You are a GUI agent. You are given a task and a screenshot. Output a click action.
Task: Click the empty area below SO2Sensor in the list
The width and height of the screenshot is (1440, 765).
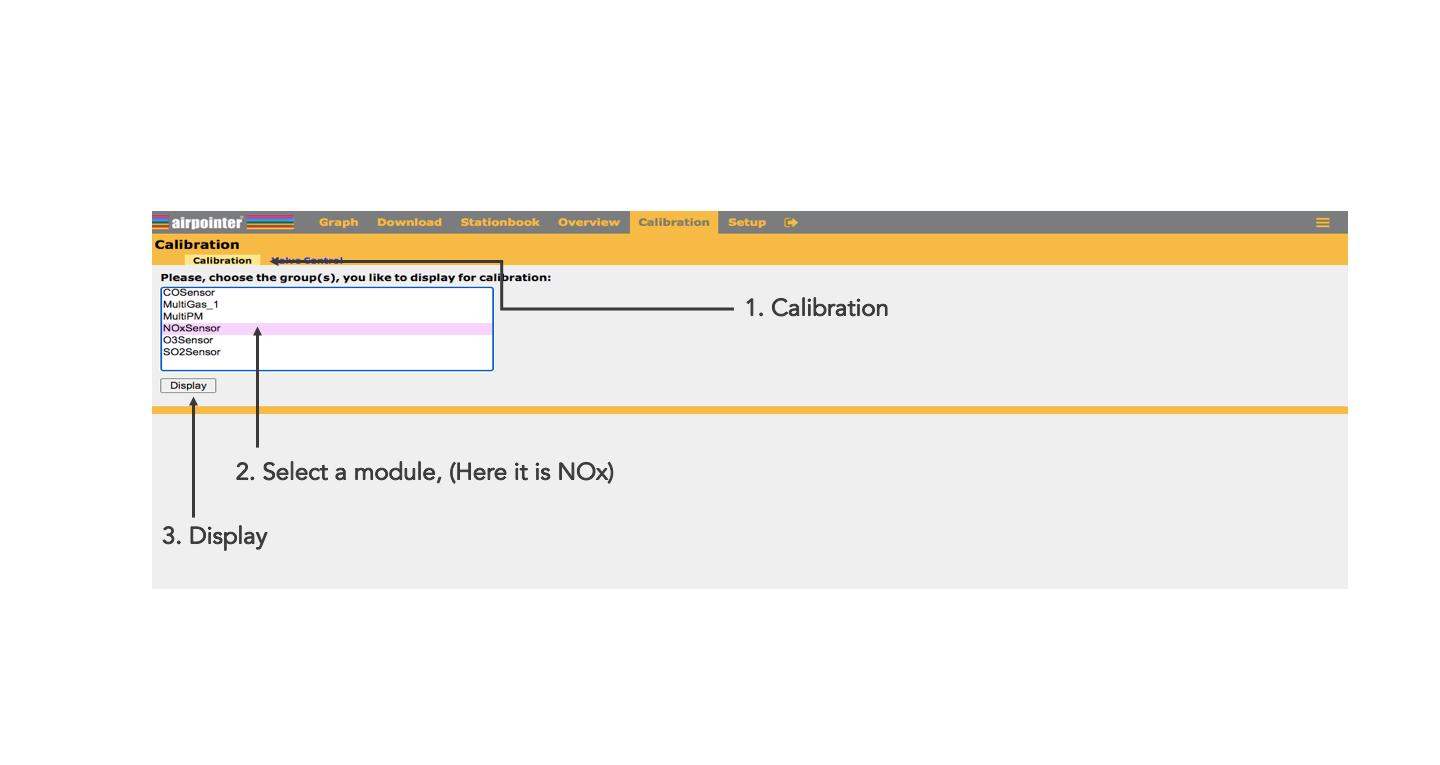click(x=326, y=364)
